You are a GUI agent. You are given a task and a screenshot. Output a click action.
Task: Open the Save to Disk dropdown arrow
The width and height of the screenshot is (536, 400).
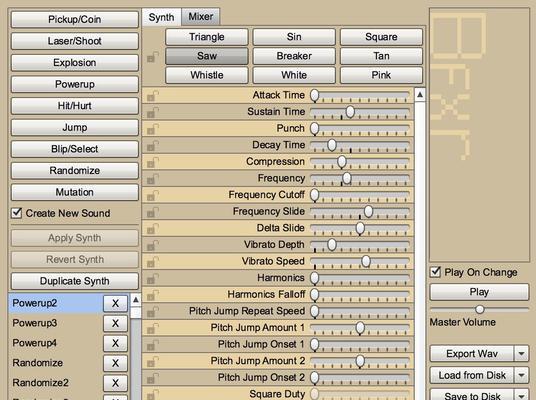(522, 395)
